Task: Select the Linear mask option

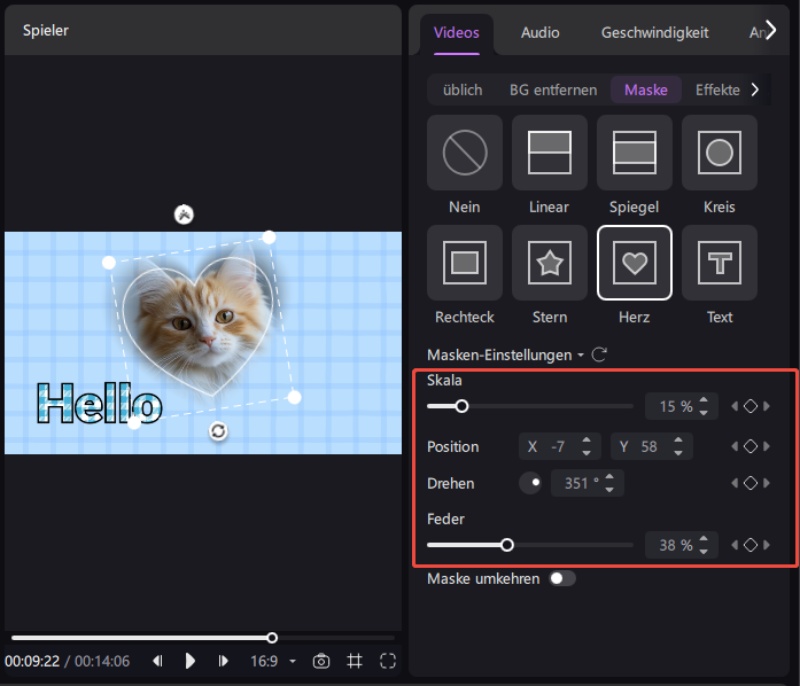Action: pos(549,153)
